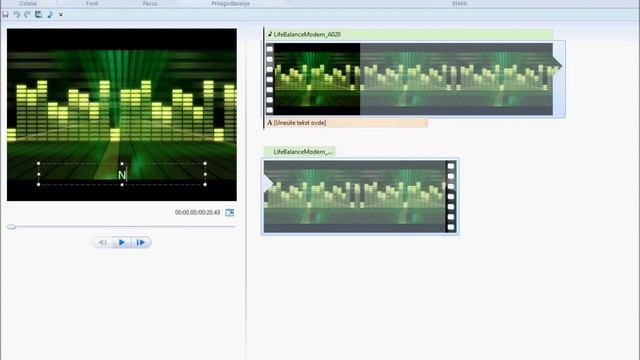Viewport: 640px width, 360px height.
Task: Click the Redo arrow icon
Action: [x=27, y=15]
